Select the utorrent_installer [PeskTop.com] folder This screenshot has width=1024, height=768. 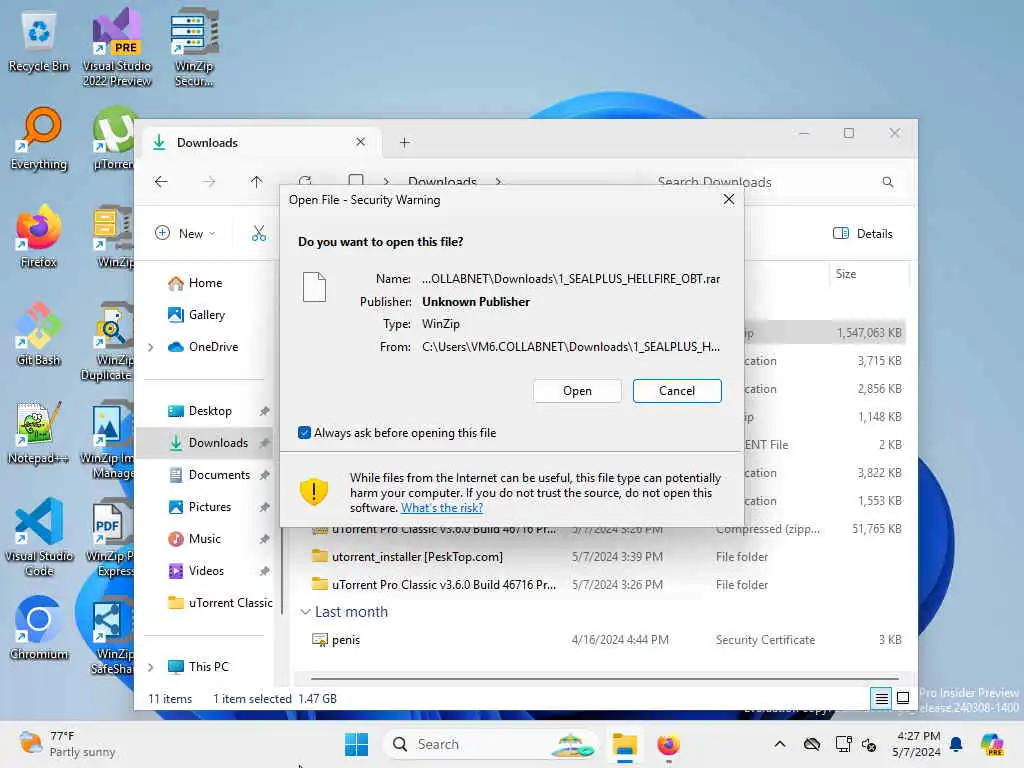point(606,557)
